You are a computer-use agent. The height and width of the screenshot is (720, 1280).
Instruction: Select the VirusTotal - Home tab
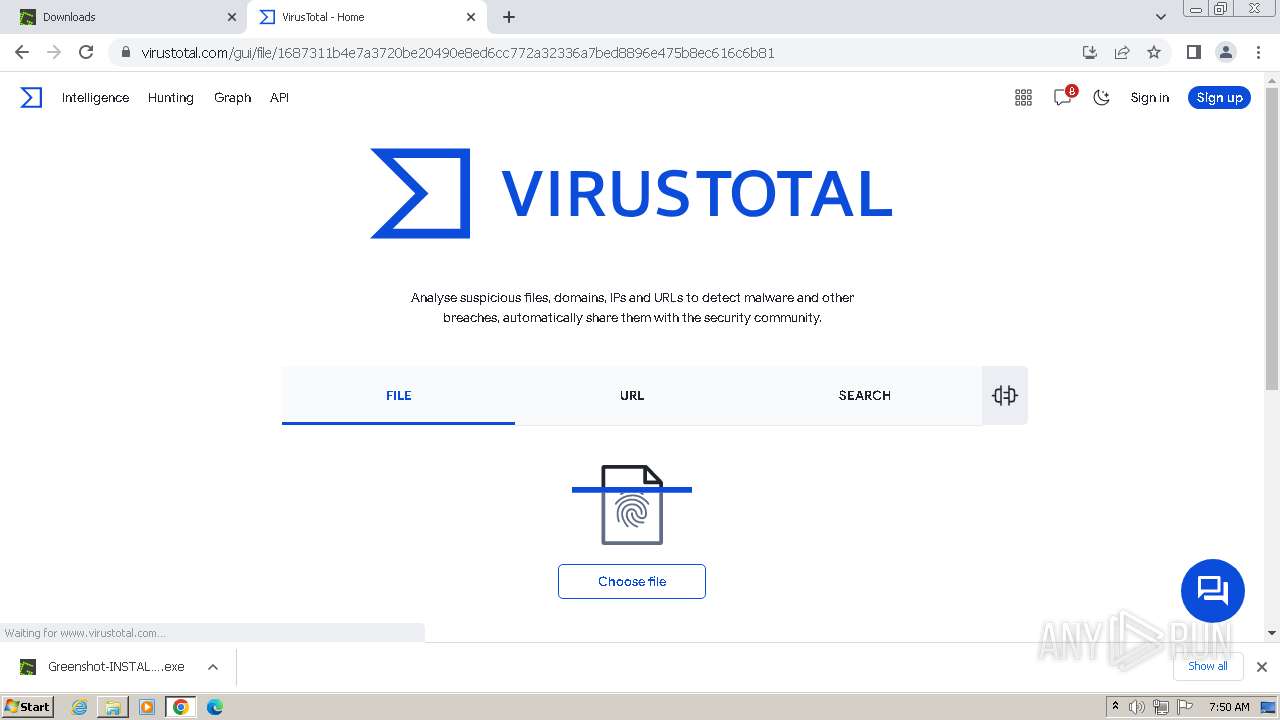click(x=365, y=17)
